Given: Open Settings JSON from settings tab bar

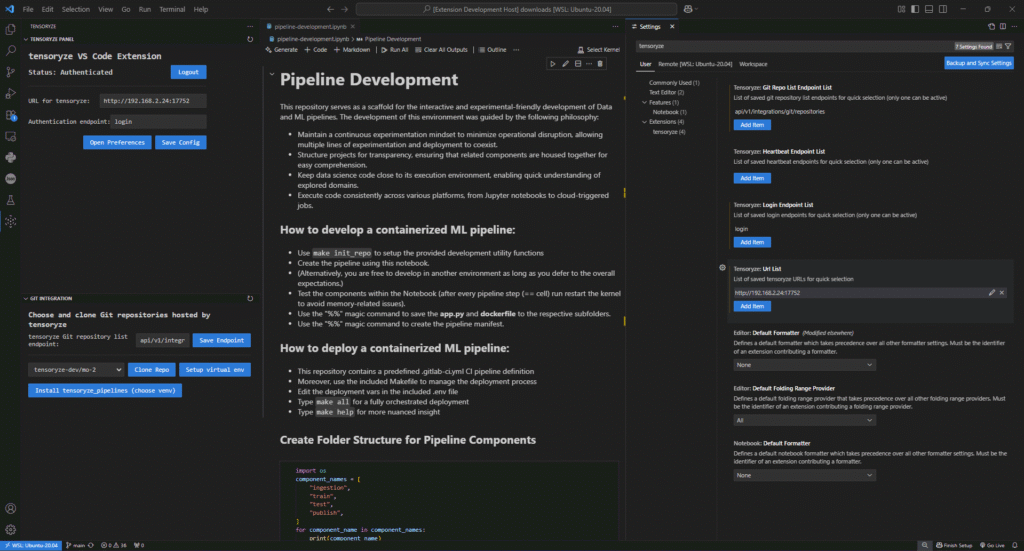Looking at the screenshot, I should point(991,27).
